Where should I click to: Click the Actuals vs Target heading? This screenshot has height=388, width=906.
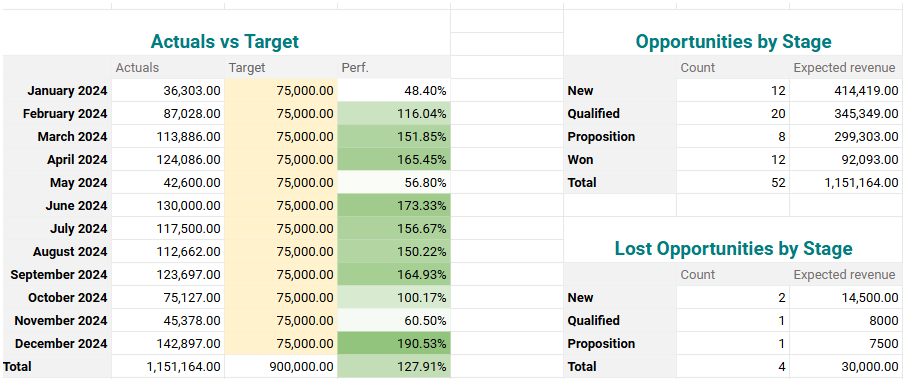(225, 42)
